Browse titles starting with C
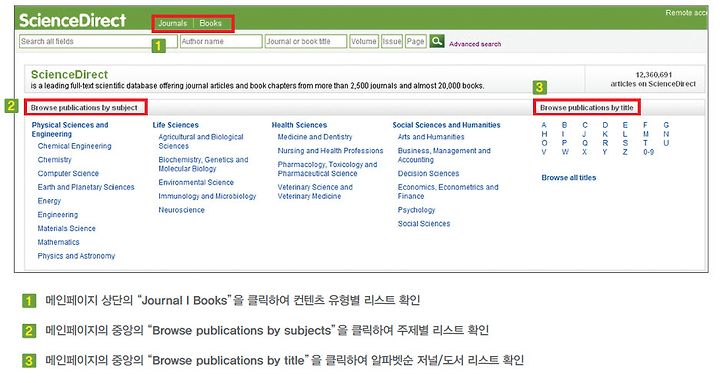This screenshot has width=720, height=383. [585, 125]
